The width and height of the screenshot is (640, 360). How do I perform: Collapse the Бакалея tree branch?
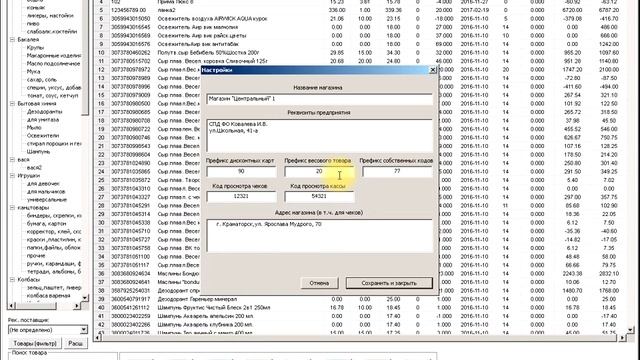tap(12, 40)
